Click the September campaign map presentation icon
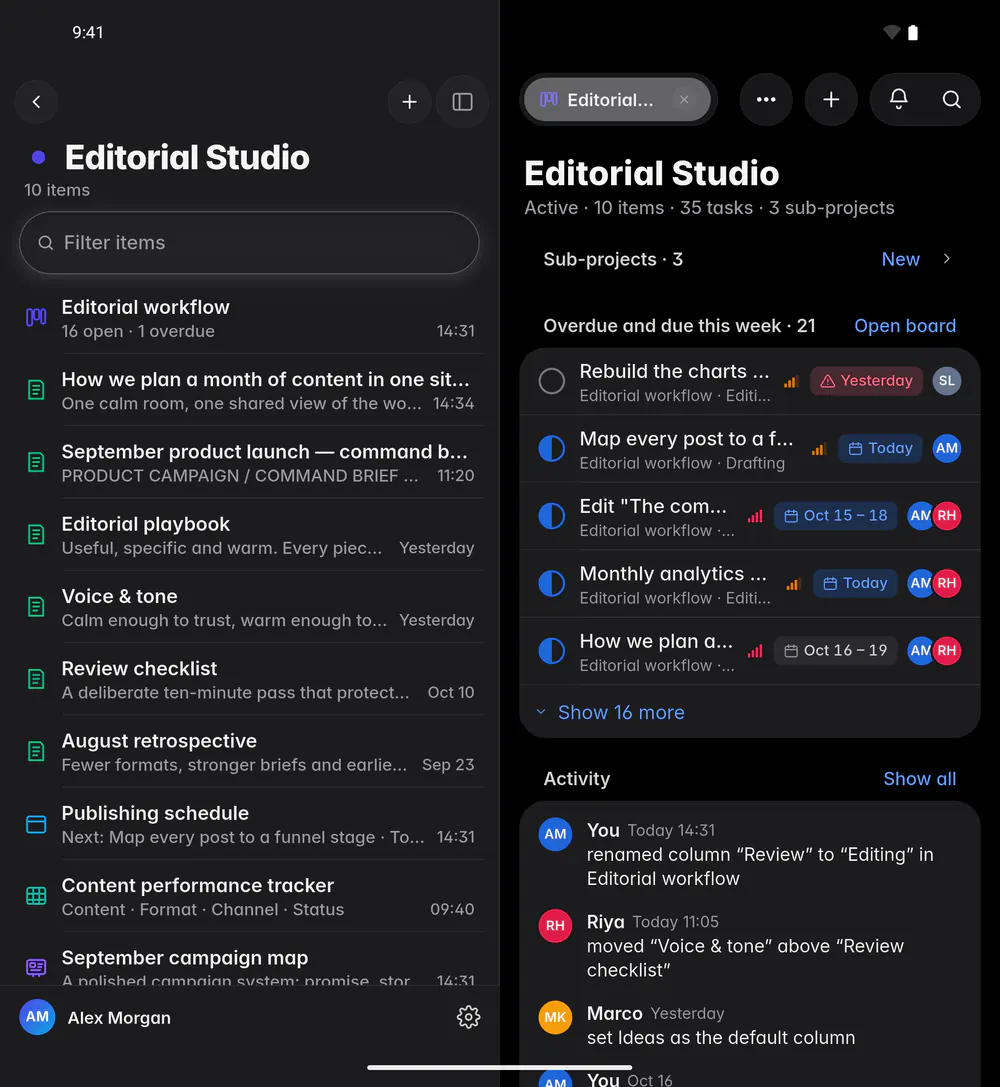Screen dimensions: 1000x1087 [36, 968]
